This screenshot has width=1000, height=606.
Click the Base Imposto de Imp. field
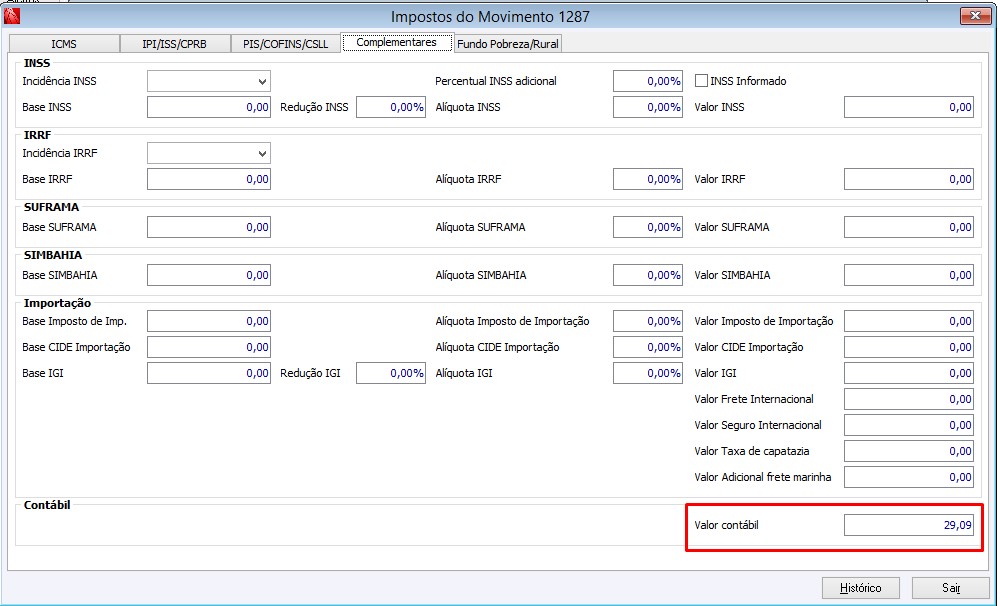point(209,321)
